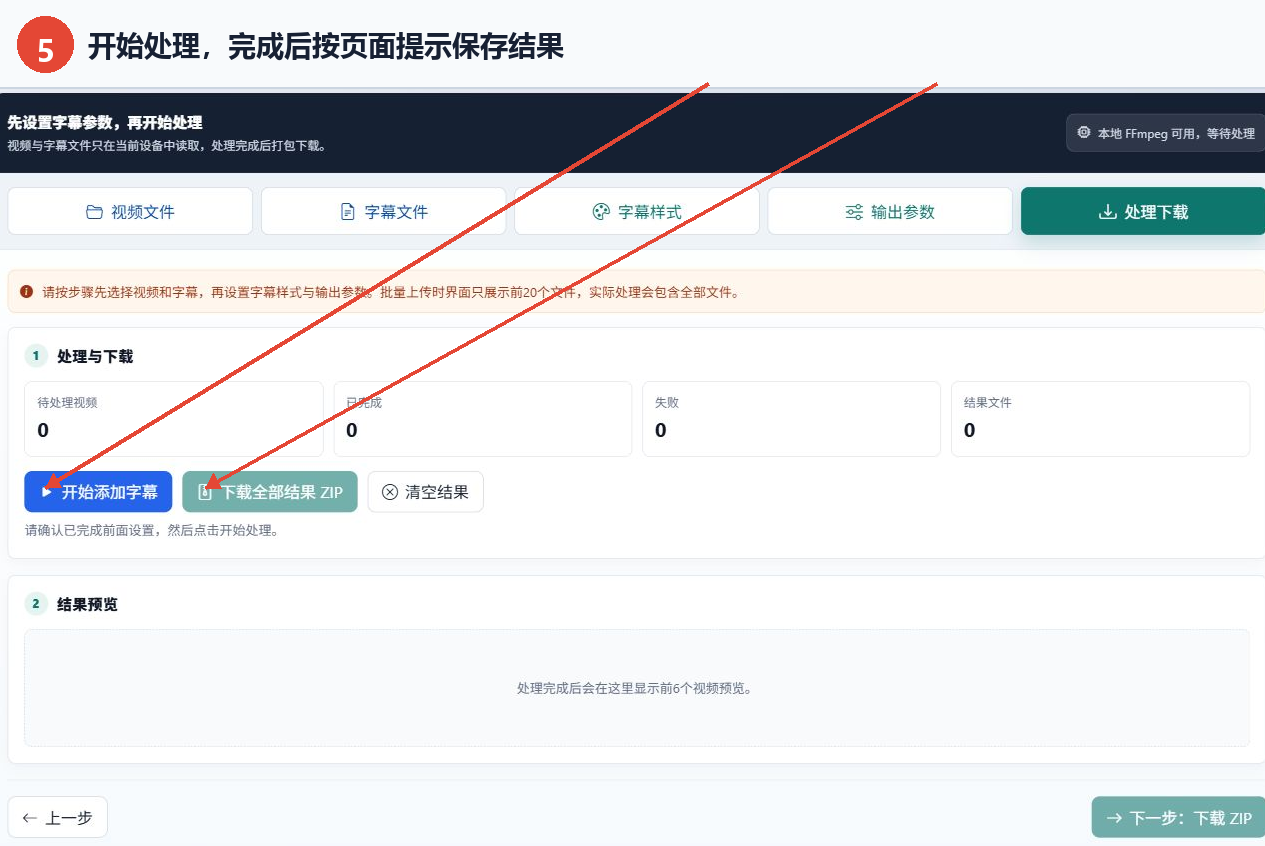Viewport: 1265px width, 846px height.
Task: Click the 处理与下载 section heading
Action: click(95, 356)
